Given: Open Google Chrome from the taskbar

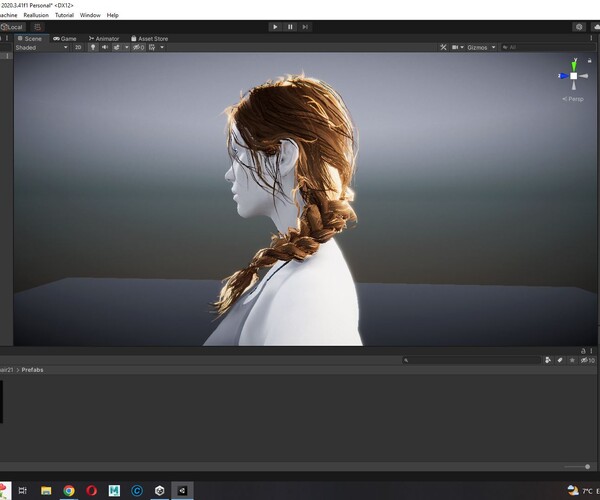Looking at the screenshot, I should tap(69, 490).
